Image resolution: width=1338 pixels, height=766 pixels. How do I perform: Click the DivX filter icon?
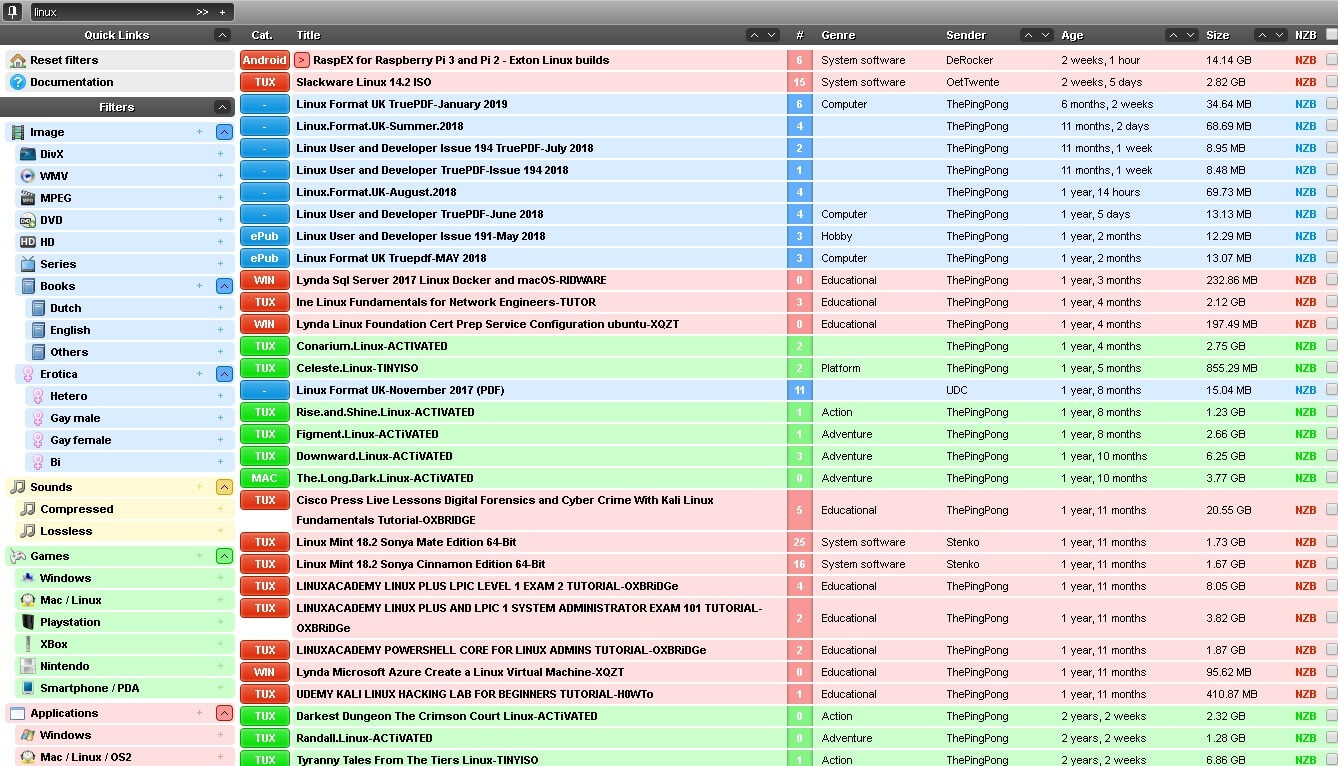[28, 154]
